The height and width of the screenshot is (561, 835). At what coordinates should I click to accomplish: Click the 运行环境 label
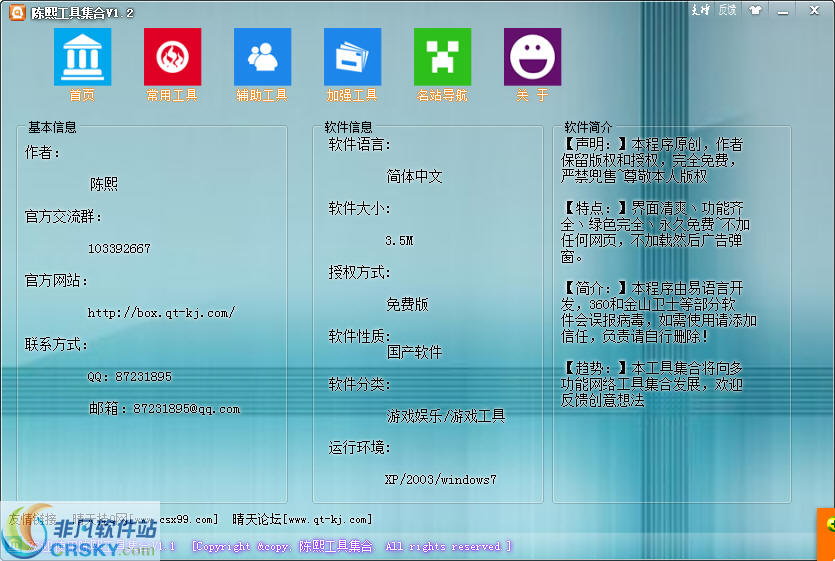(x=359, y=448)
